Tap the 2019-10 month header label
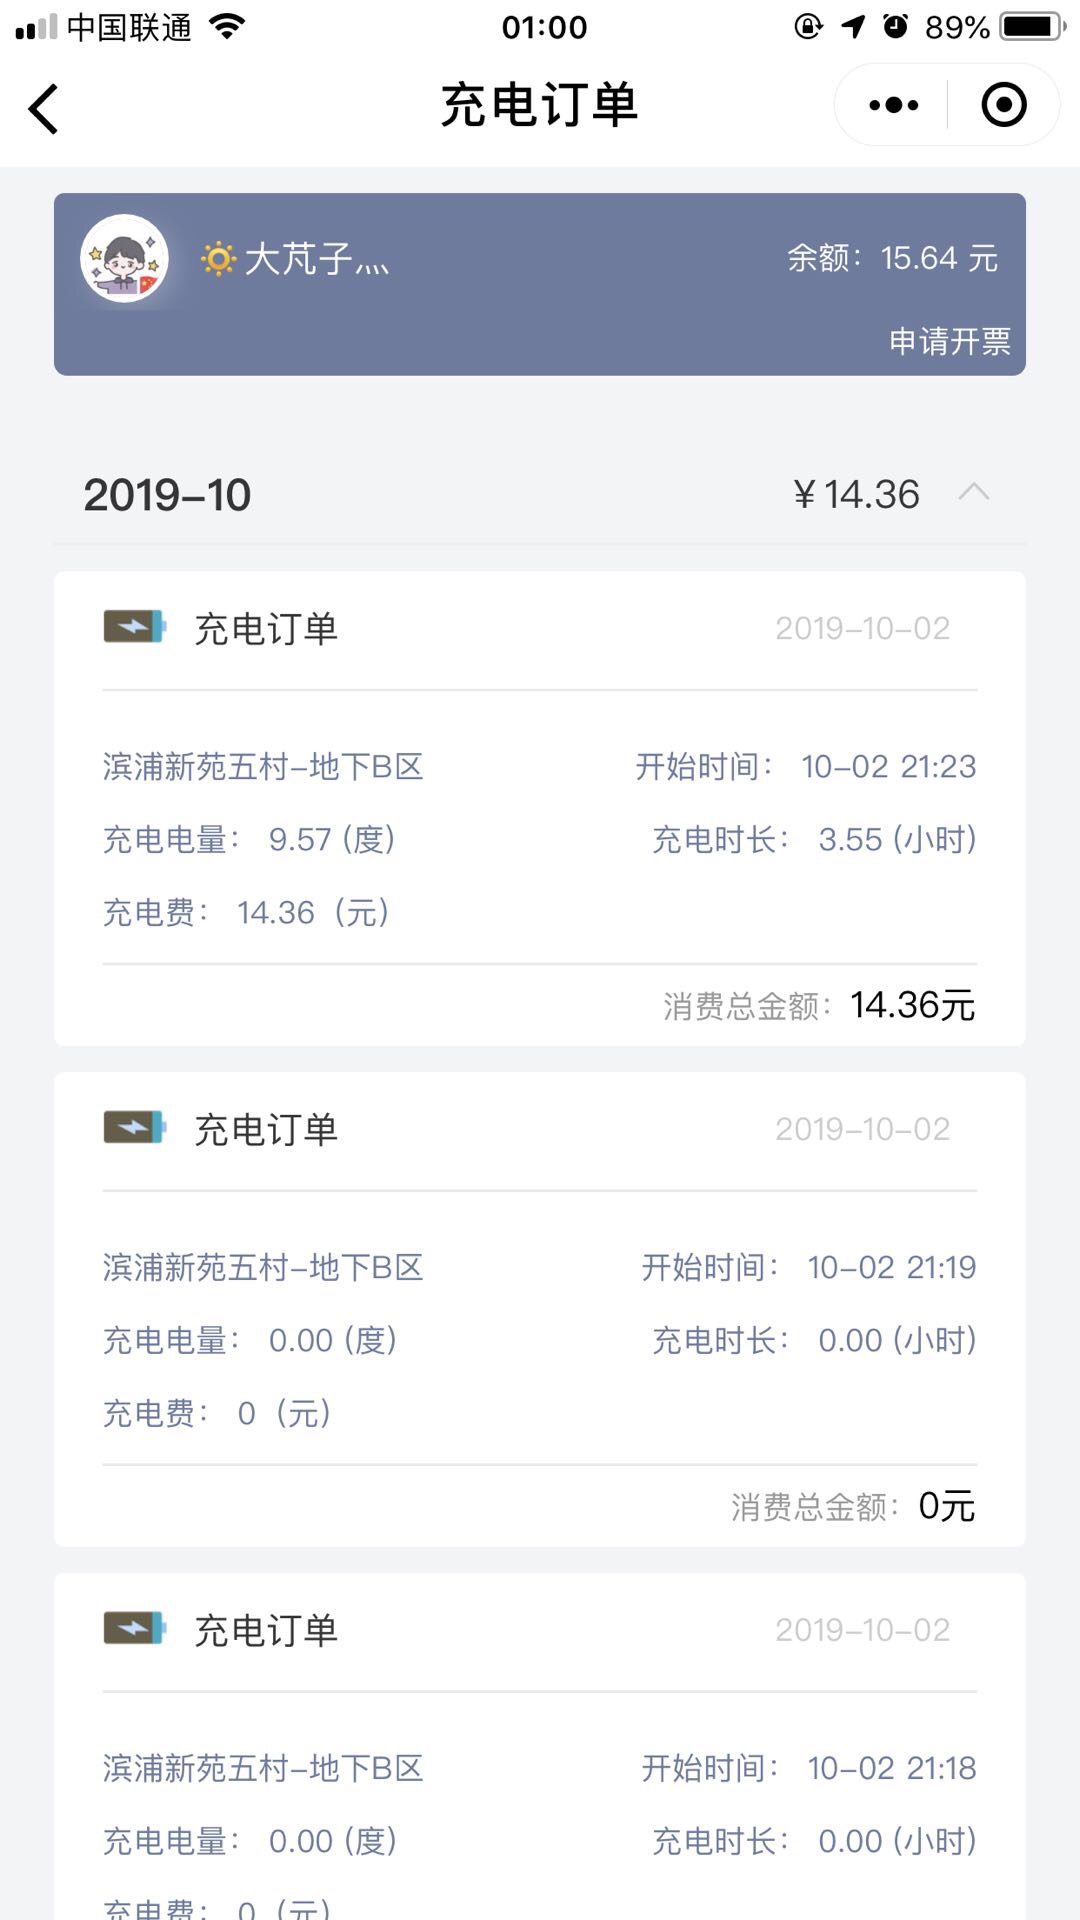This screenshot has height=1920, width=1080. [x=167, y=495]
